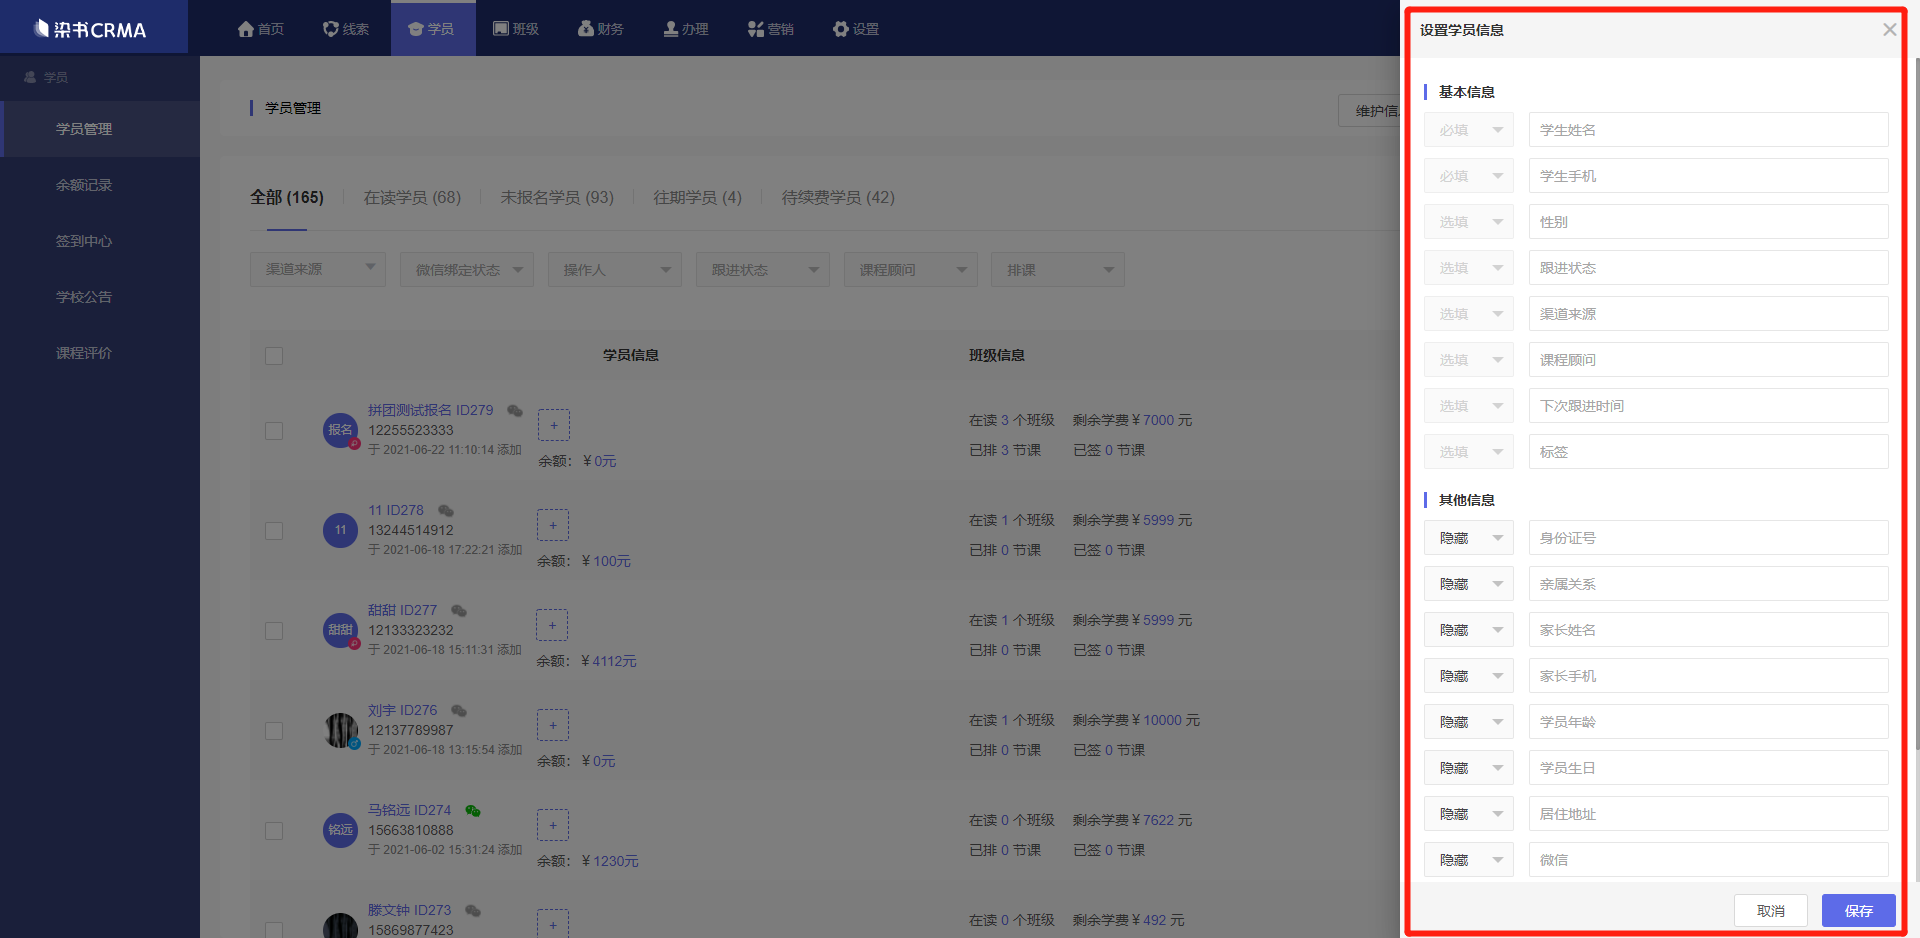This screenshot has height=938, width=1920.
Task: Click the chat icon next to 甜甜 ID277
Action: point(459,610)
